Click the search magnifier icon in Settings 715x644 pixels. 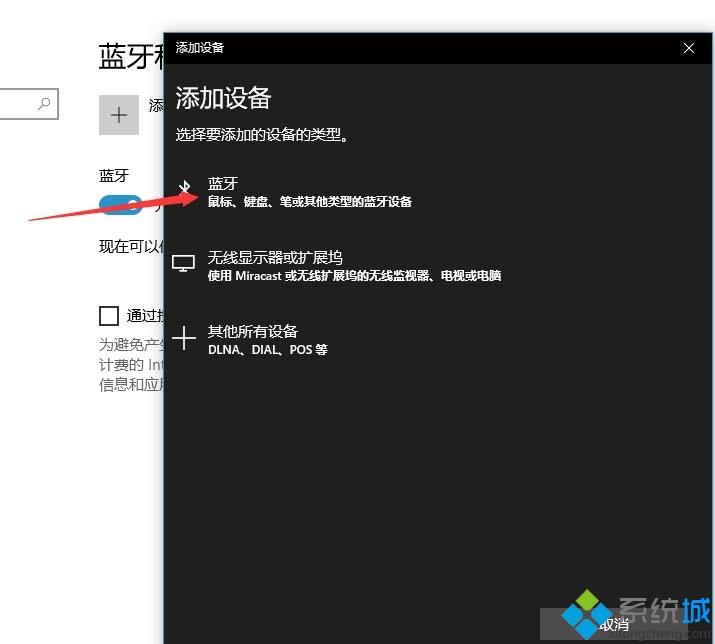point(44,104)
